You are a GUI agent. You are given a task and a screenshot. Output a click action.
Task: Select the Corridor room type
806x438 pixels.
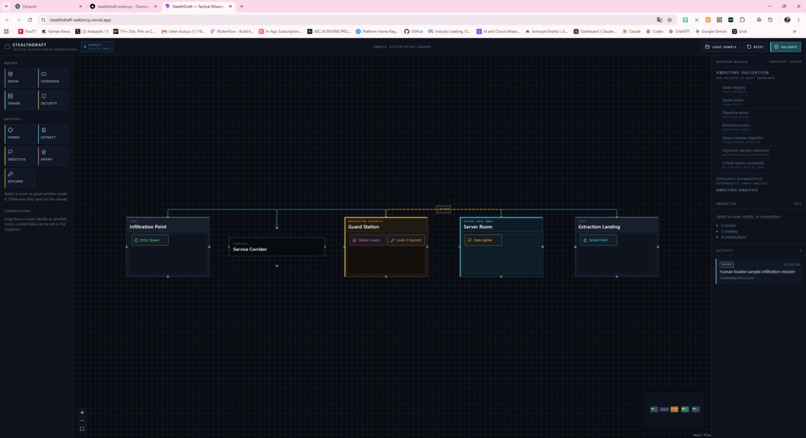[x=53, y=77]
